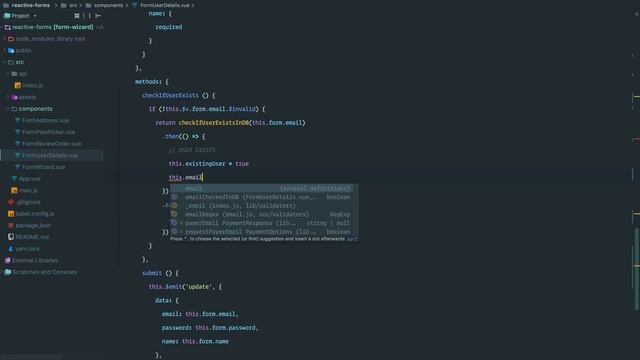The width and height of the screenshot is (640, 360).
Task: Click the Vue icon beside FormPlanPicker.vue
Action: click(x=18, y=132)
